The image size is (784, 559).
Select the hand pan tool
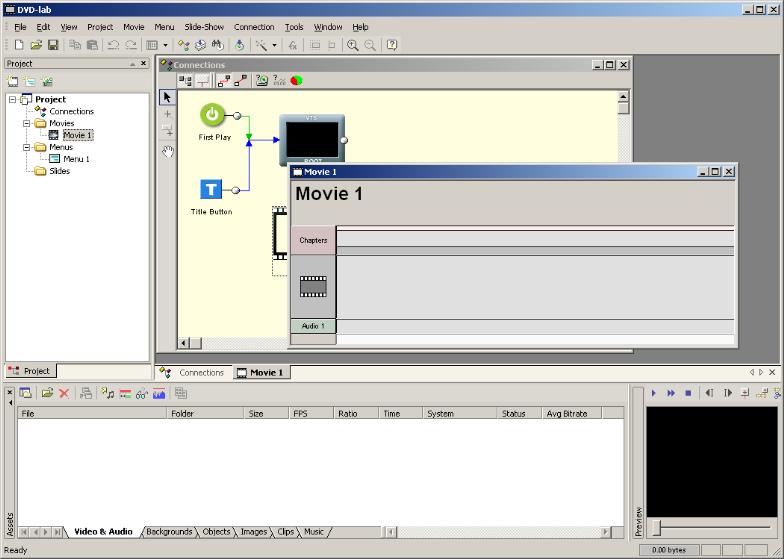167,151
